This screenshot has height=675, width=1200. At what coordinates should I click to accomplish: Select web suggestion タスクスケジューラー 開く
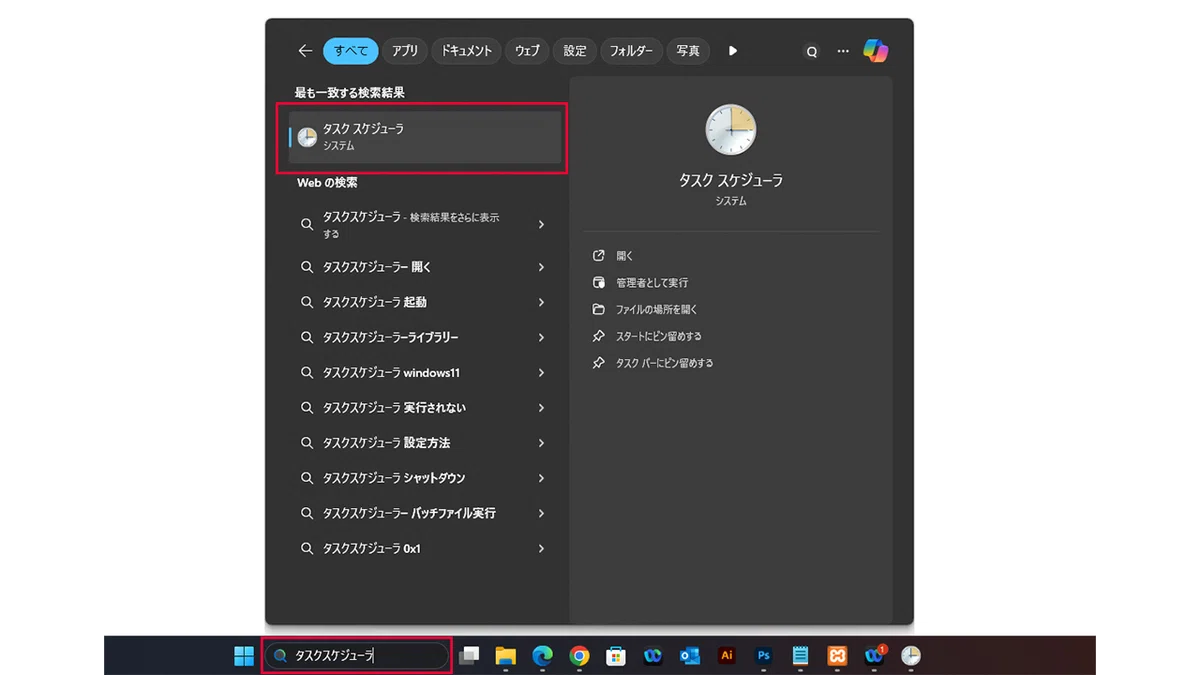pyautogui.click(x=425, y=267)
